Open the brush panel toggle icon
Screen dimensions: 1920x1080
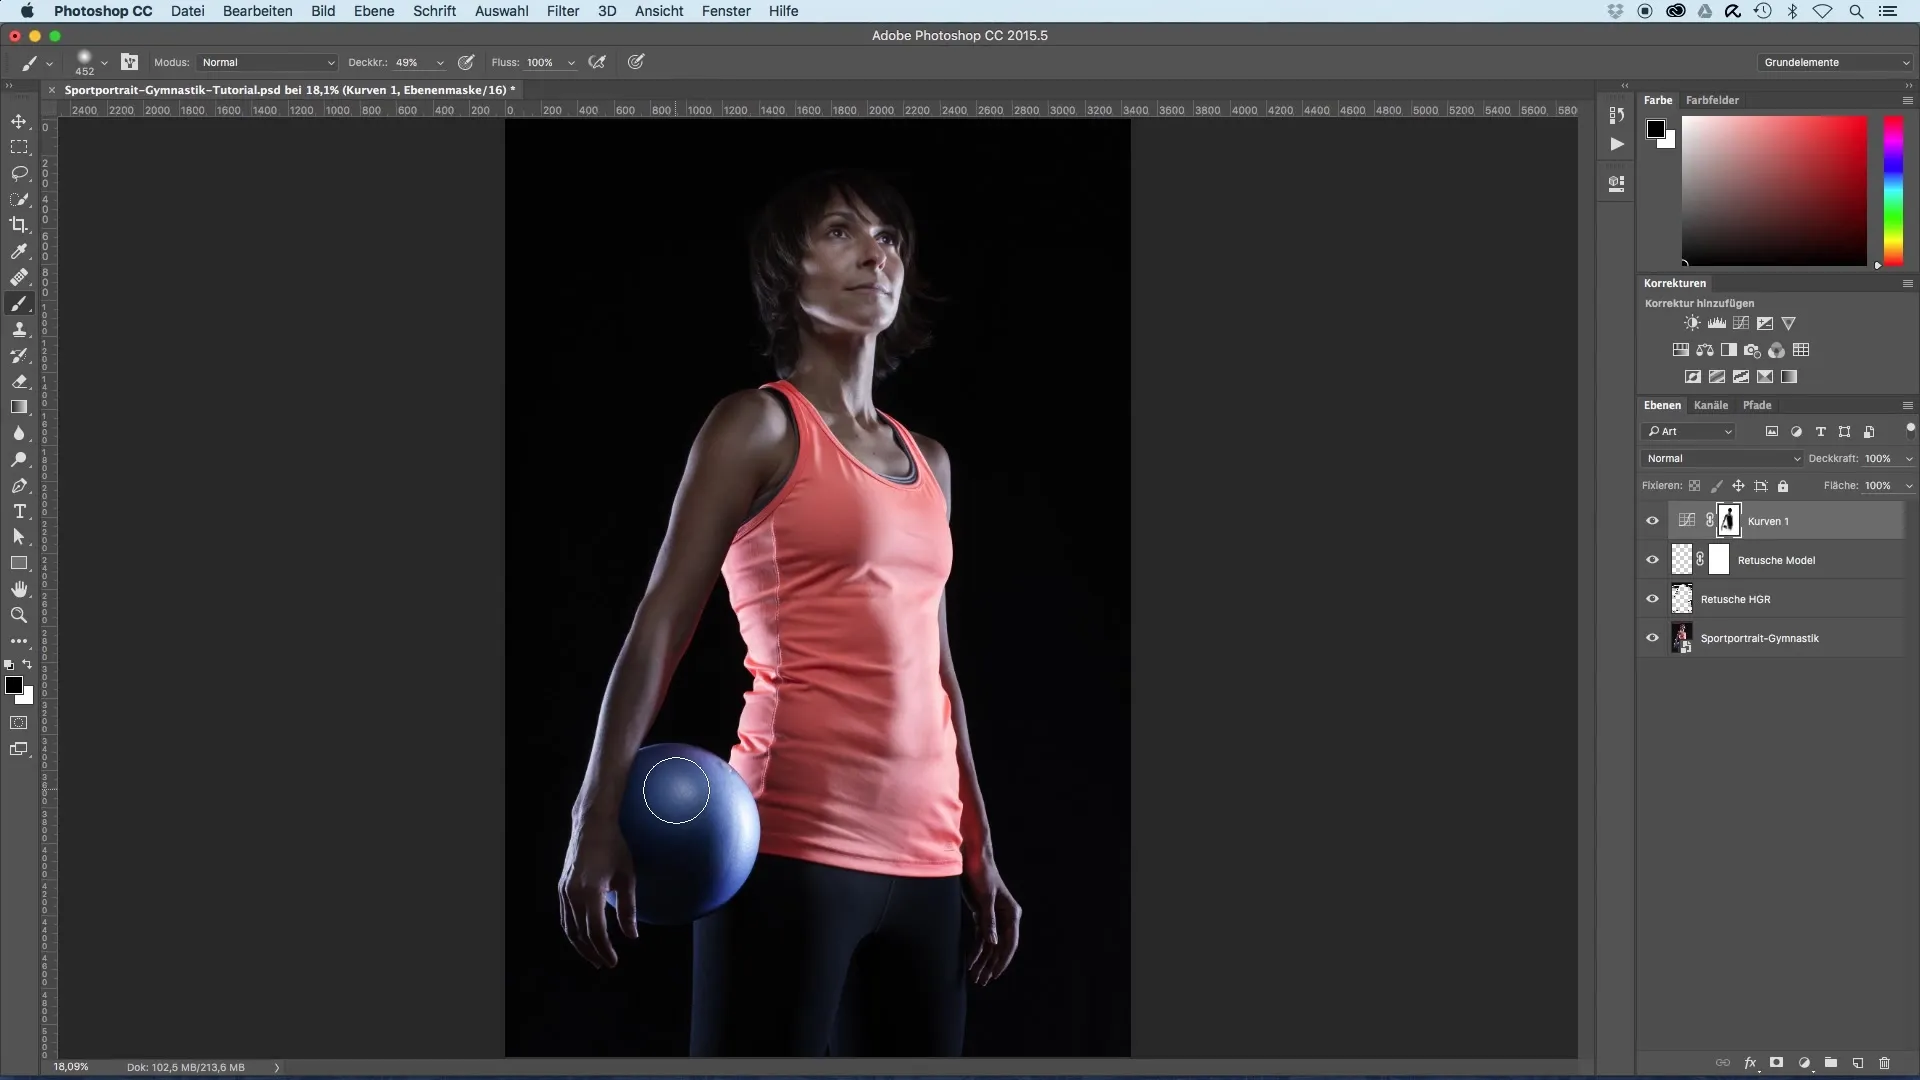pos(130,62)
